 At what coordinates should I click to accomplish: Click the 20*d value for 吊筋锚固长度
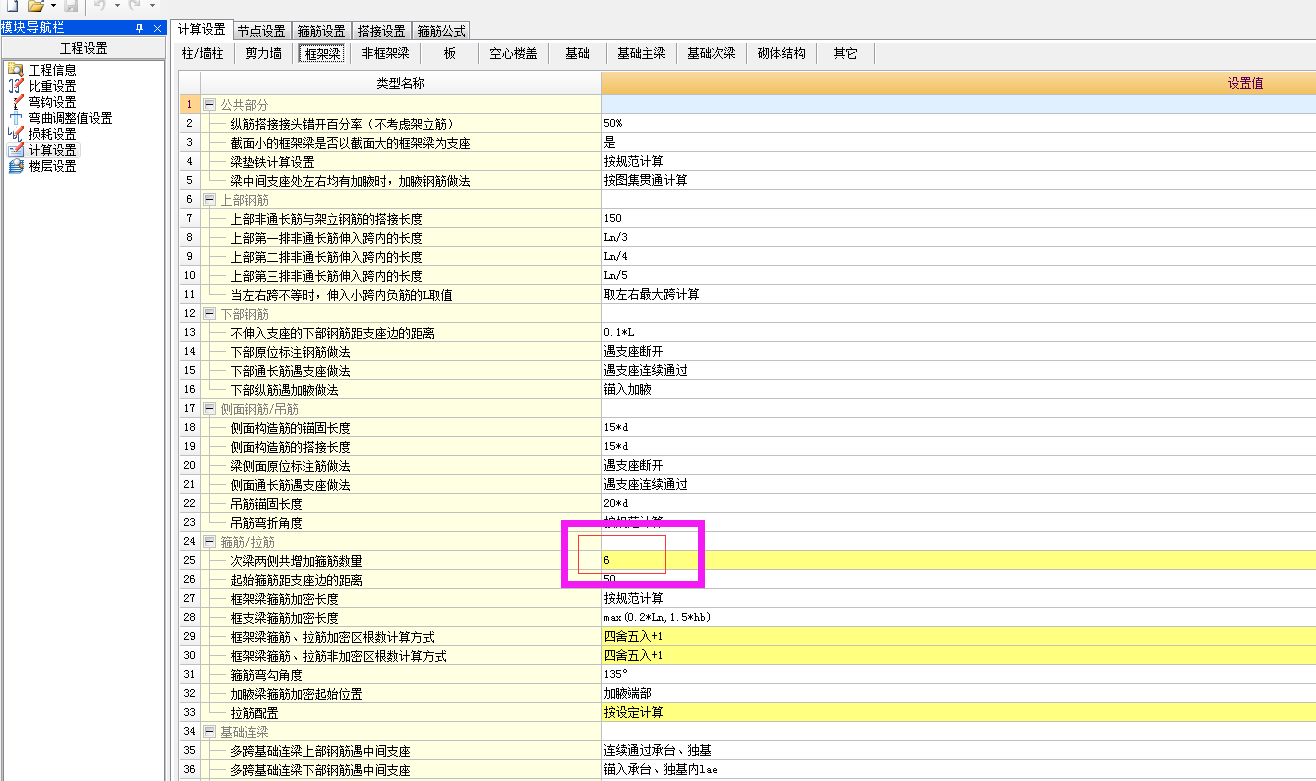coord(959,504)
